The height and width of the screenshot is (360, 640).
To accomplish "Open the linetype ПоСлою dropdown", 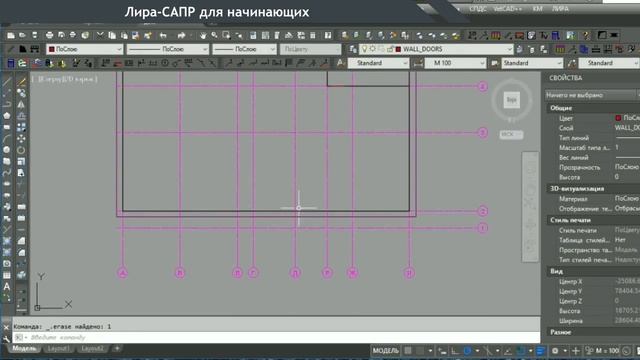I will 168,49.
